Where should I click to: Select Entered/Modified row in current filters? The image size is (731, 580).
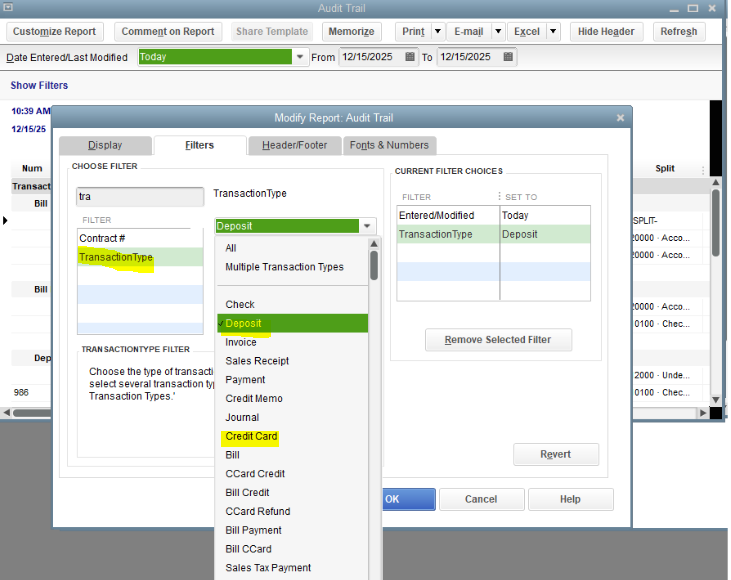(x=493, y=215)
